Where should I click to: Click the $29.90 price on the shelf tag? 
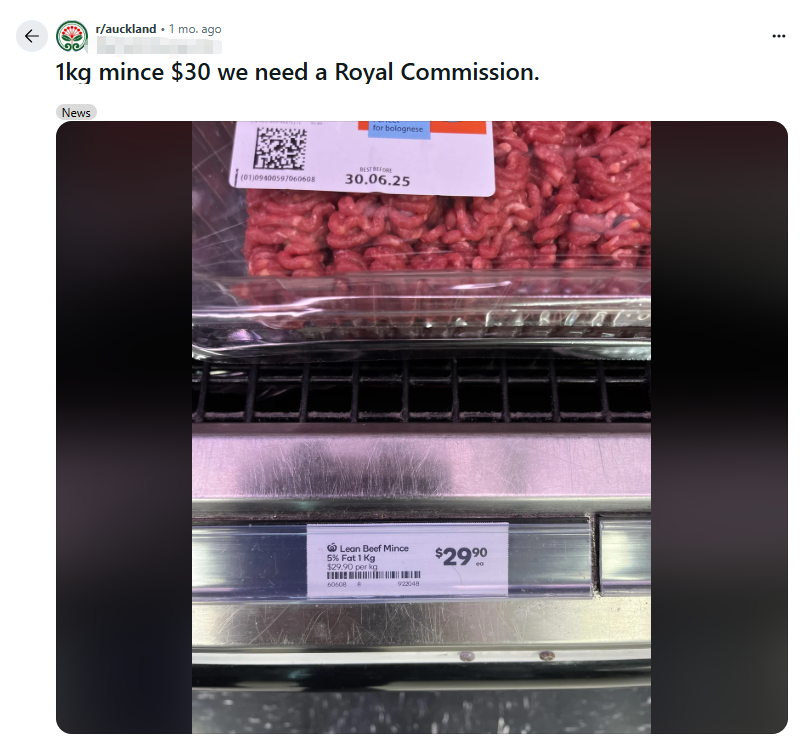pyautogui.click(x=461, y=556)
